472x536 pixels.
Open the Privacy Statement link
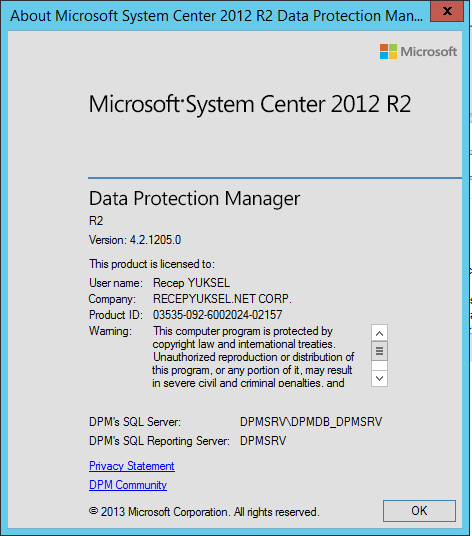pos(132,466)
